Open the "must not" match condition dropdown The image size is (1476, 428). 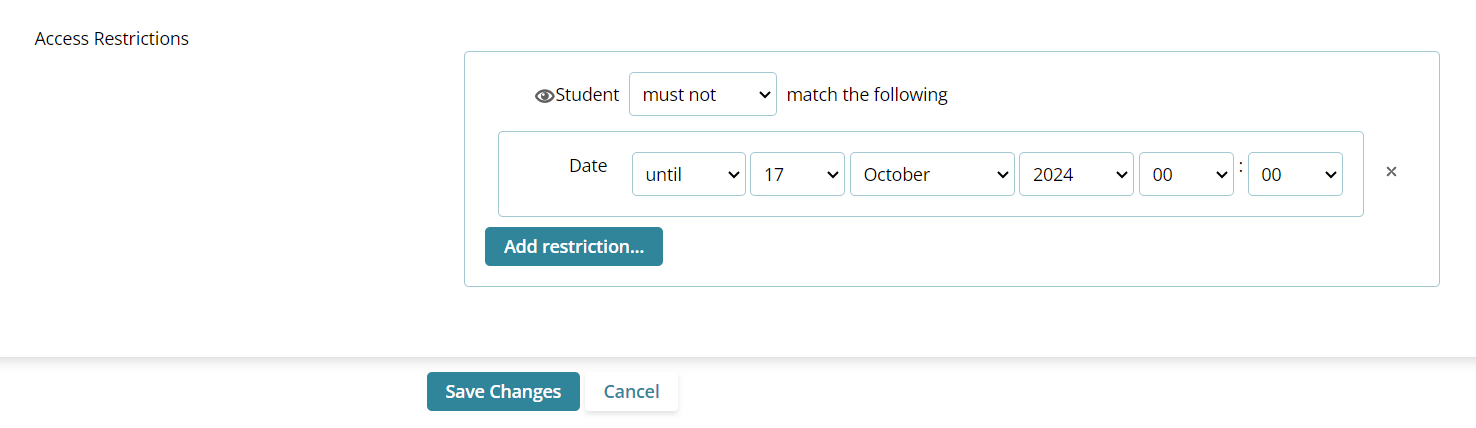click(702, 95)
